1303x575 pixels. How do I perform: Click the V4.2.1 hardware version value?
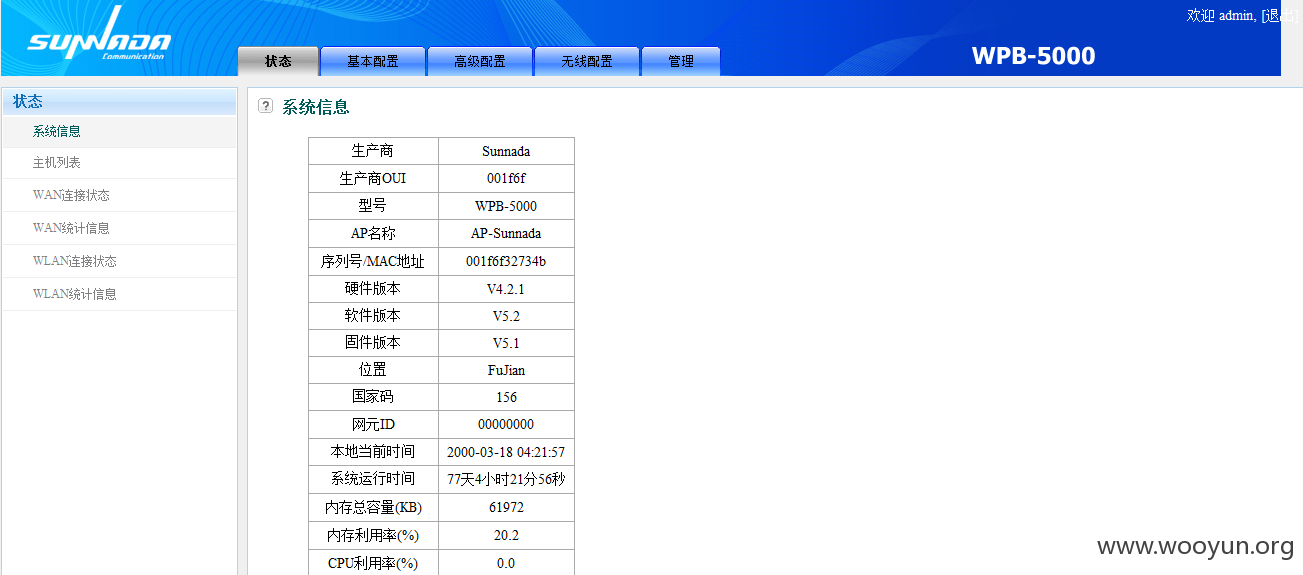[x=506, y=288]
